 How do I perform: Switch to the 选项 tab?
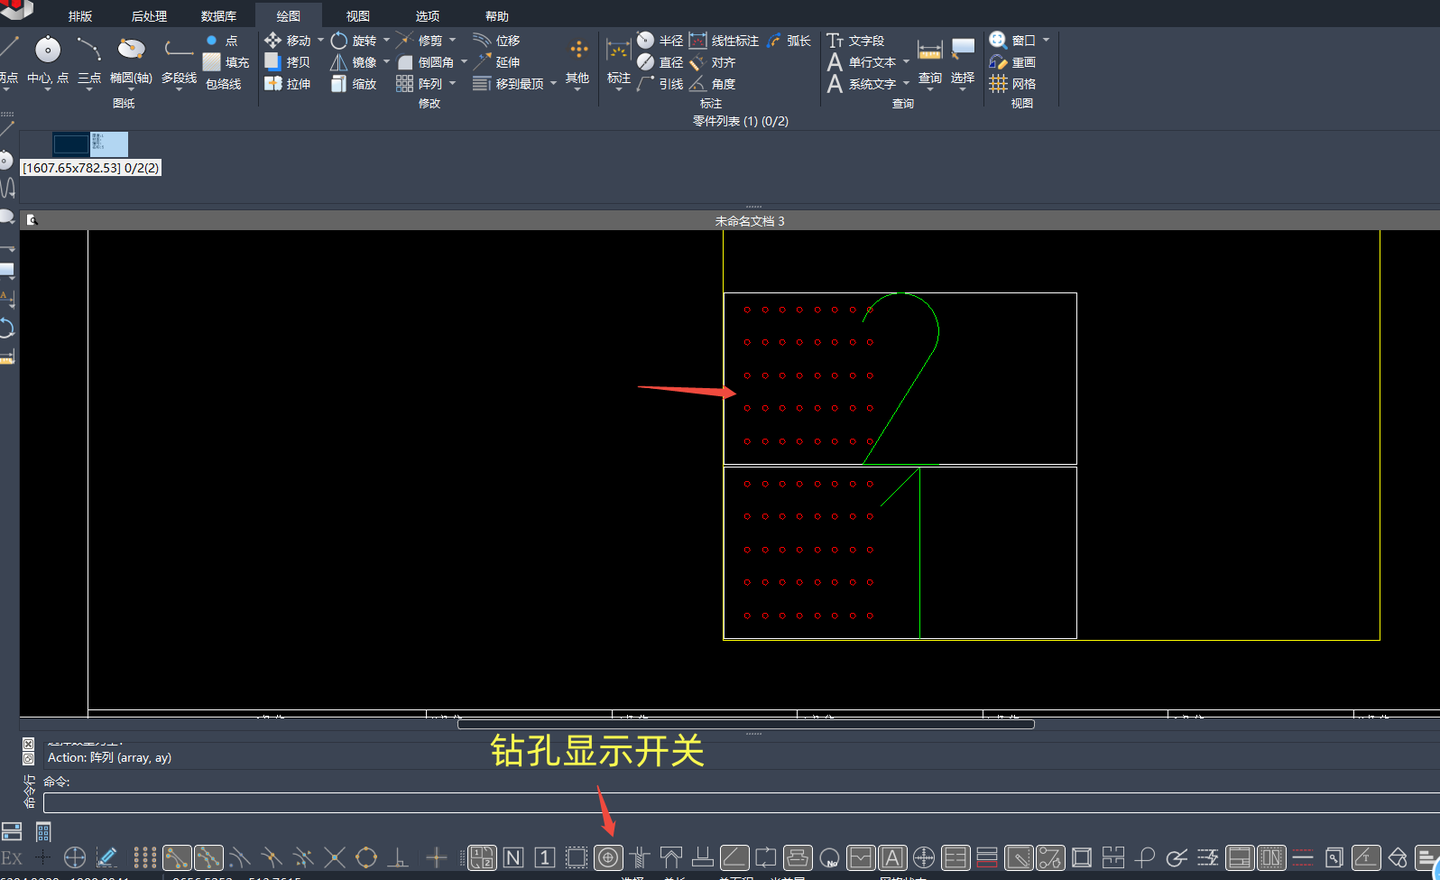point(428,16)
